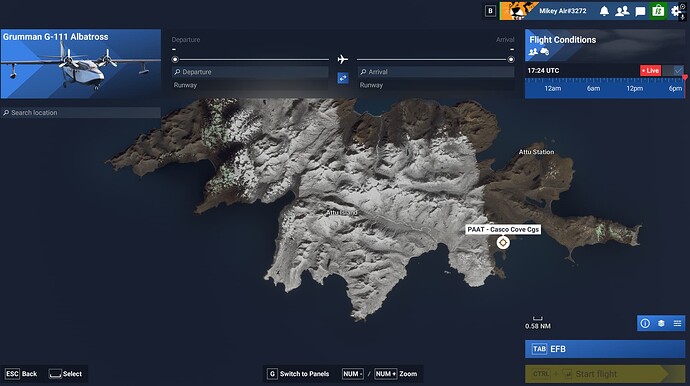Zoom in with NUM + button
The width and height of the screenshot is (690, 386).
(385, 374)
